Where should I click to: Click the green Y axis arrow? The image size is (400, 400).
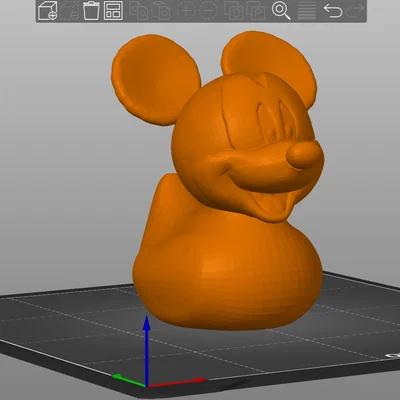[x=128, y=380]
